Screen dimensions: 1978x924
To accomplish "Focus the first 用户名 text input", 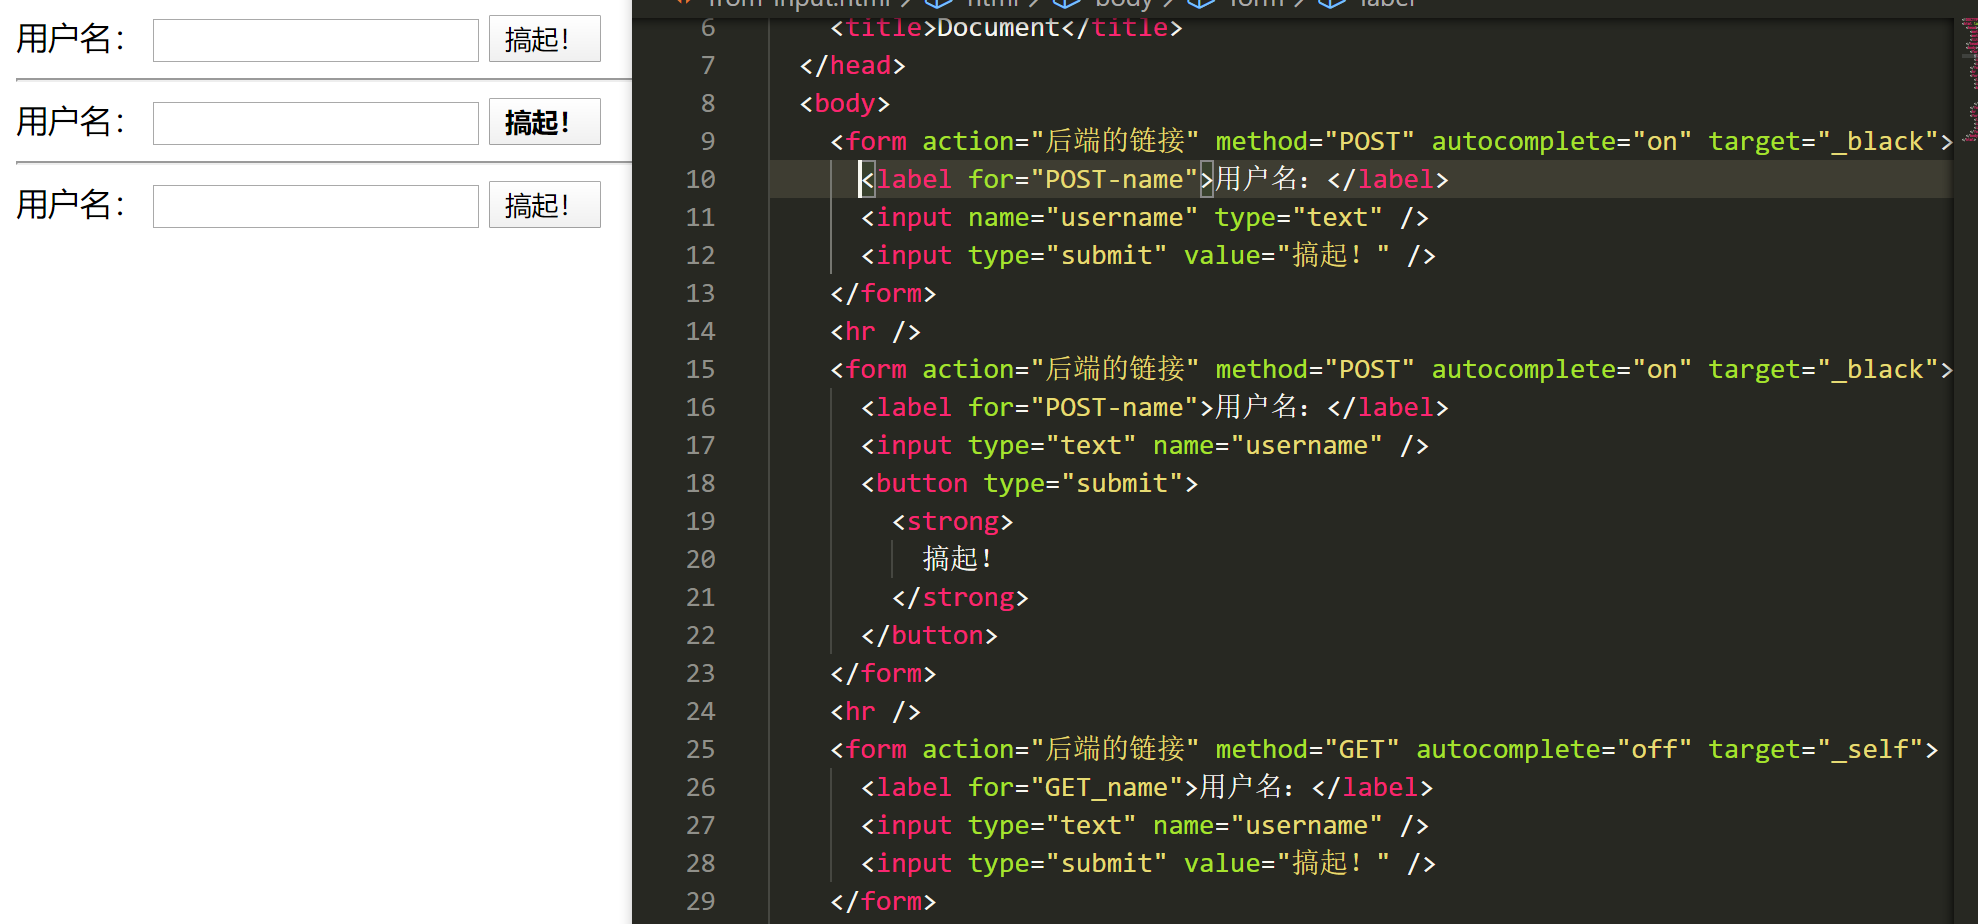I will [x=315, y=40].
